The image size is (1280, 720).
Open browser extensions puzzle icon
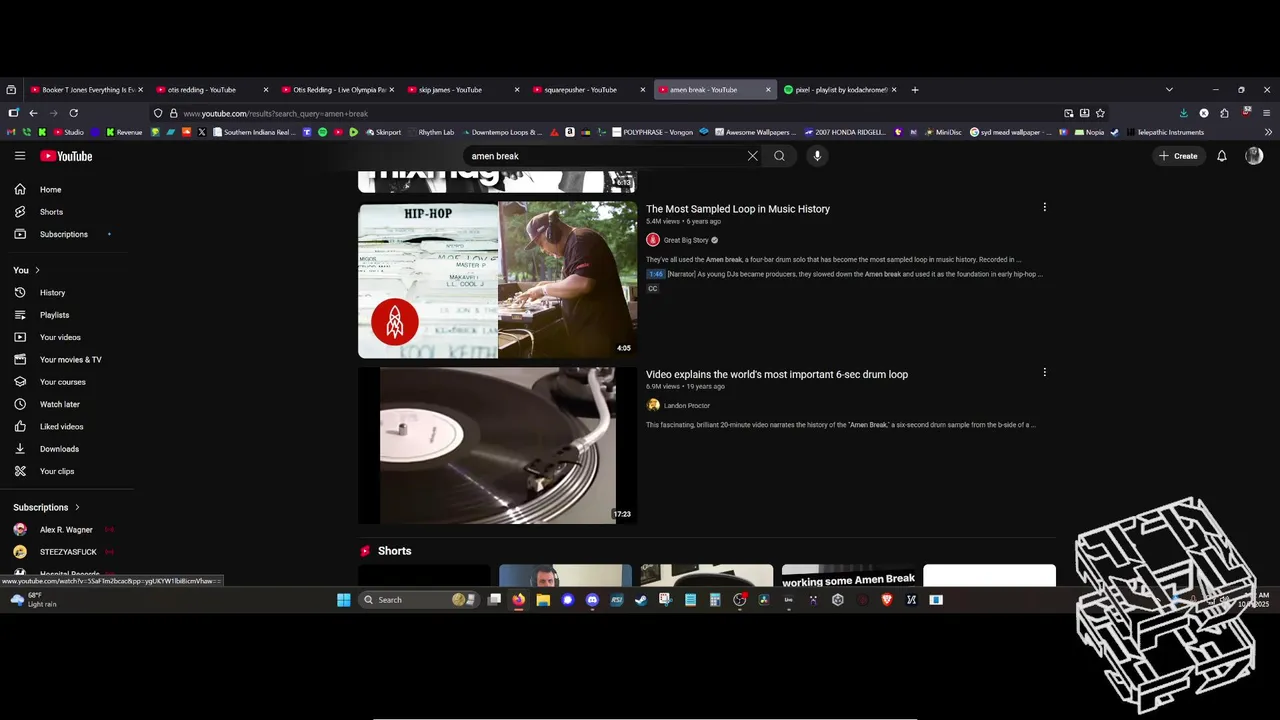pyautogui.click(x=1224, y=113)
